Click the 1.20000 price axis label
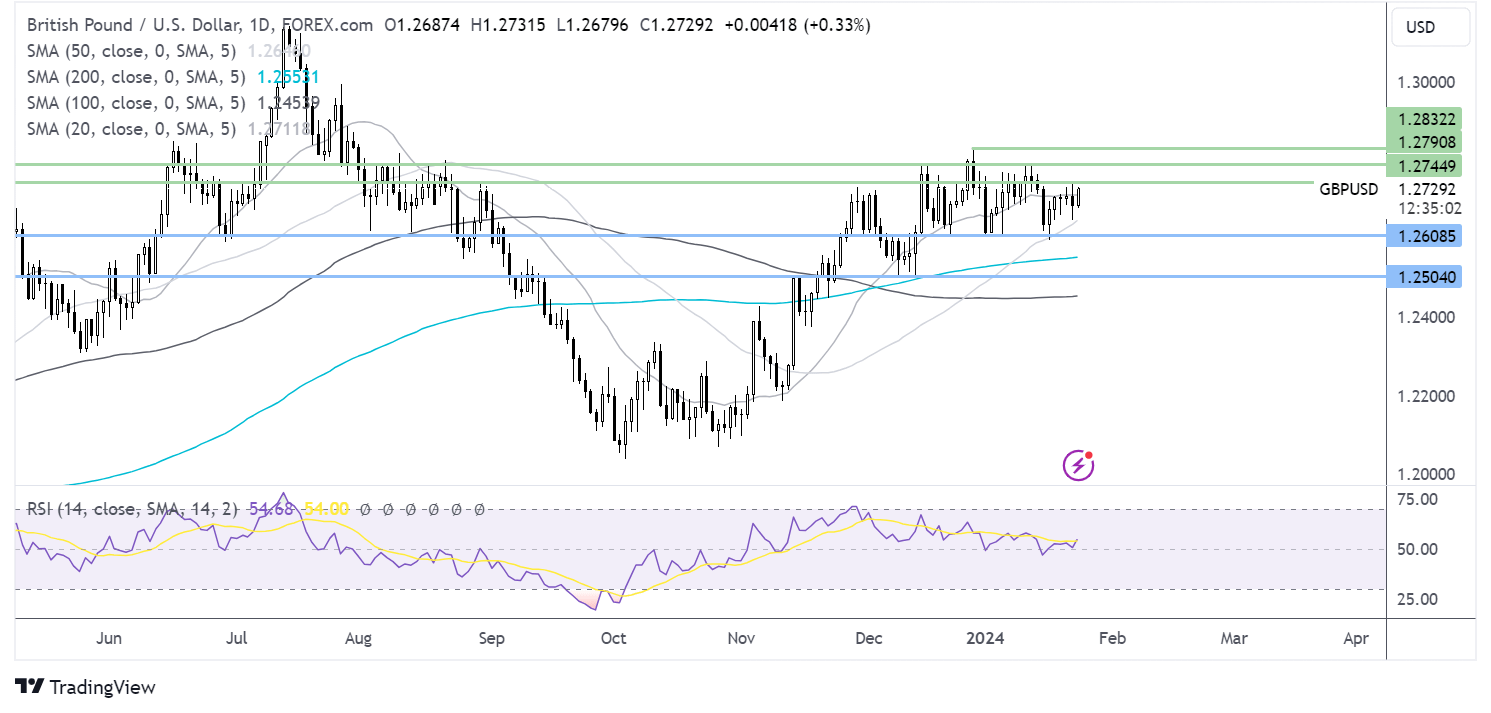 1428,474
